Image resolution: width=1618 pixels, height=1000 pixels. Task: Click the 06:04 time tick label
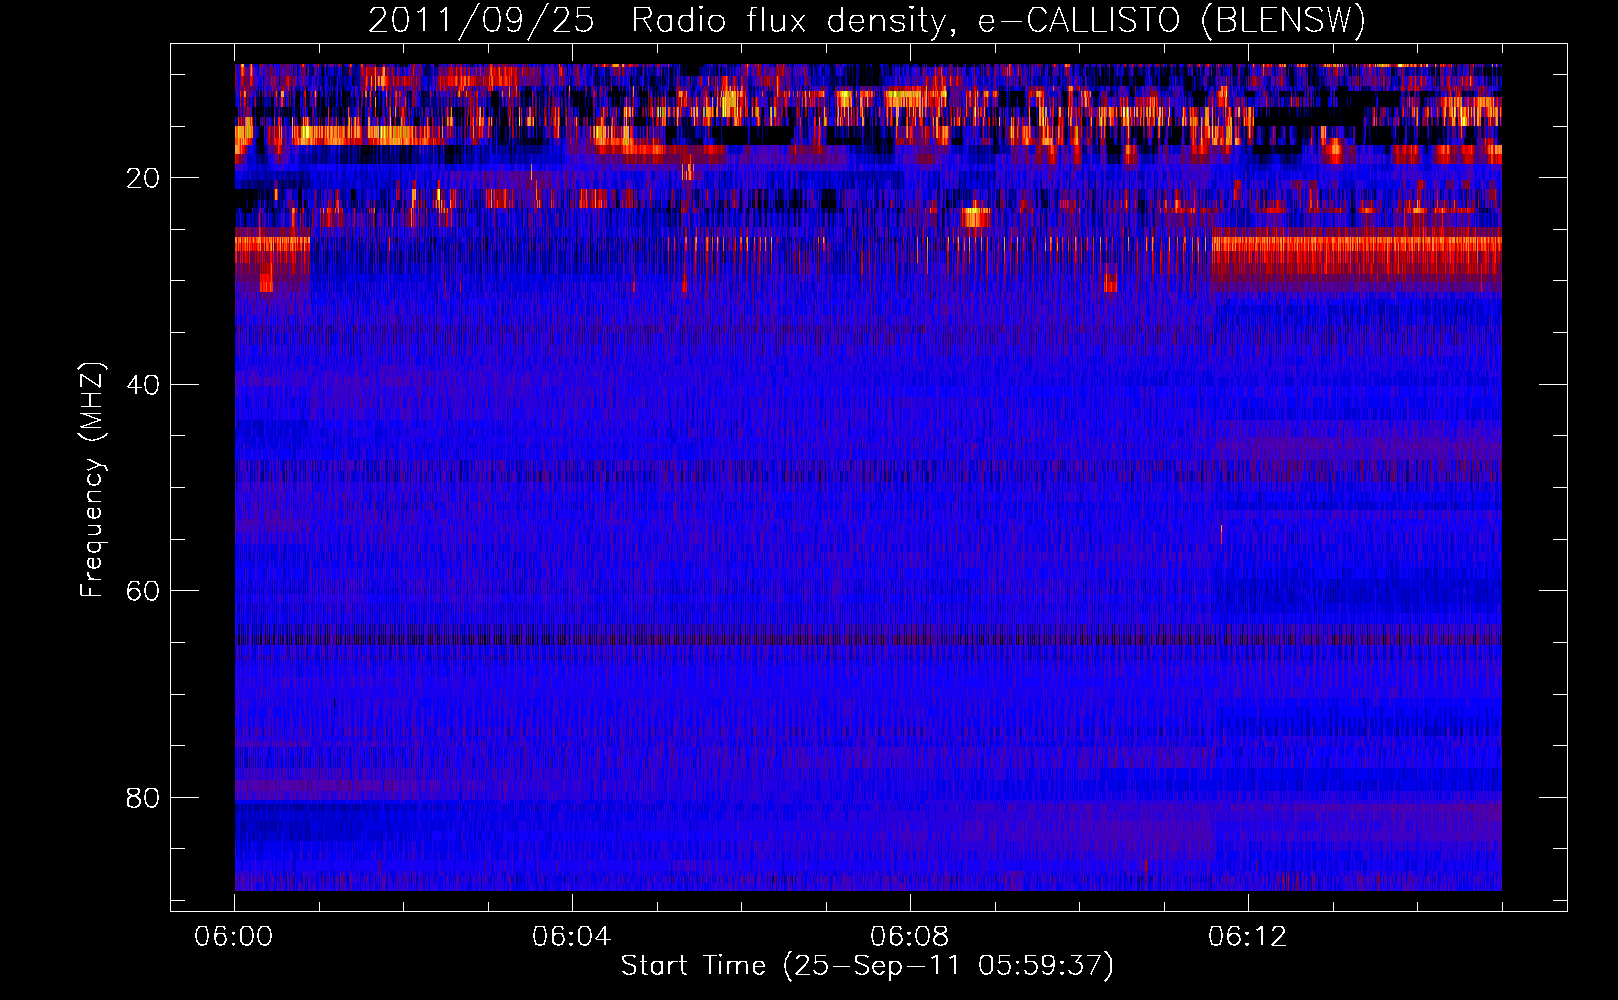click(572, 937)
